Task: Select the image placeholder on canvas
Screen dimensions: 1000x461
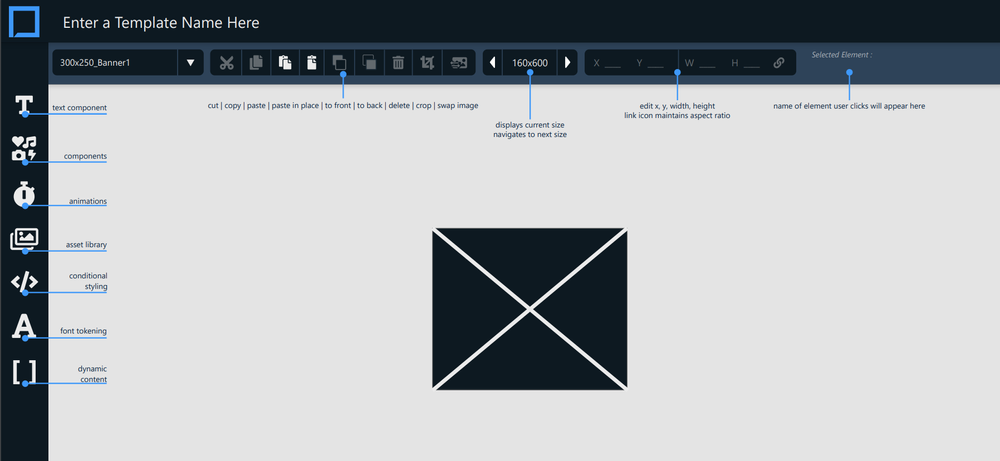Action: (x=530, y=309)
